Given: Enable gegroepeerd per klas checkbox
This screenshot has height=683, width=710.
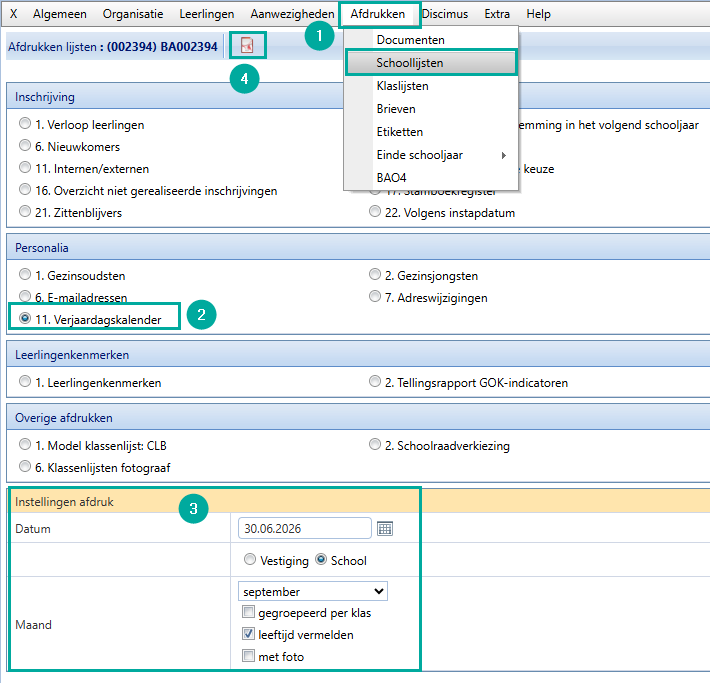Looking at the screenshot, I should click(x=248, y=612).
